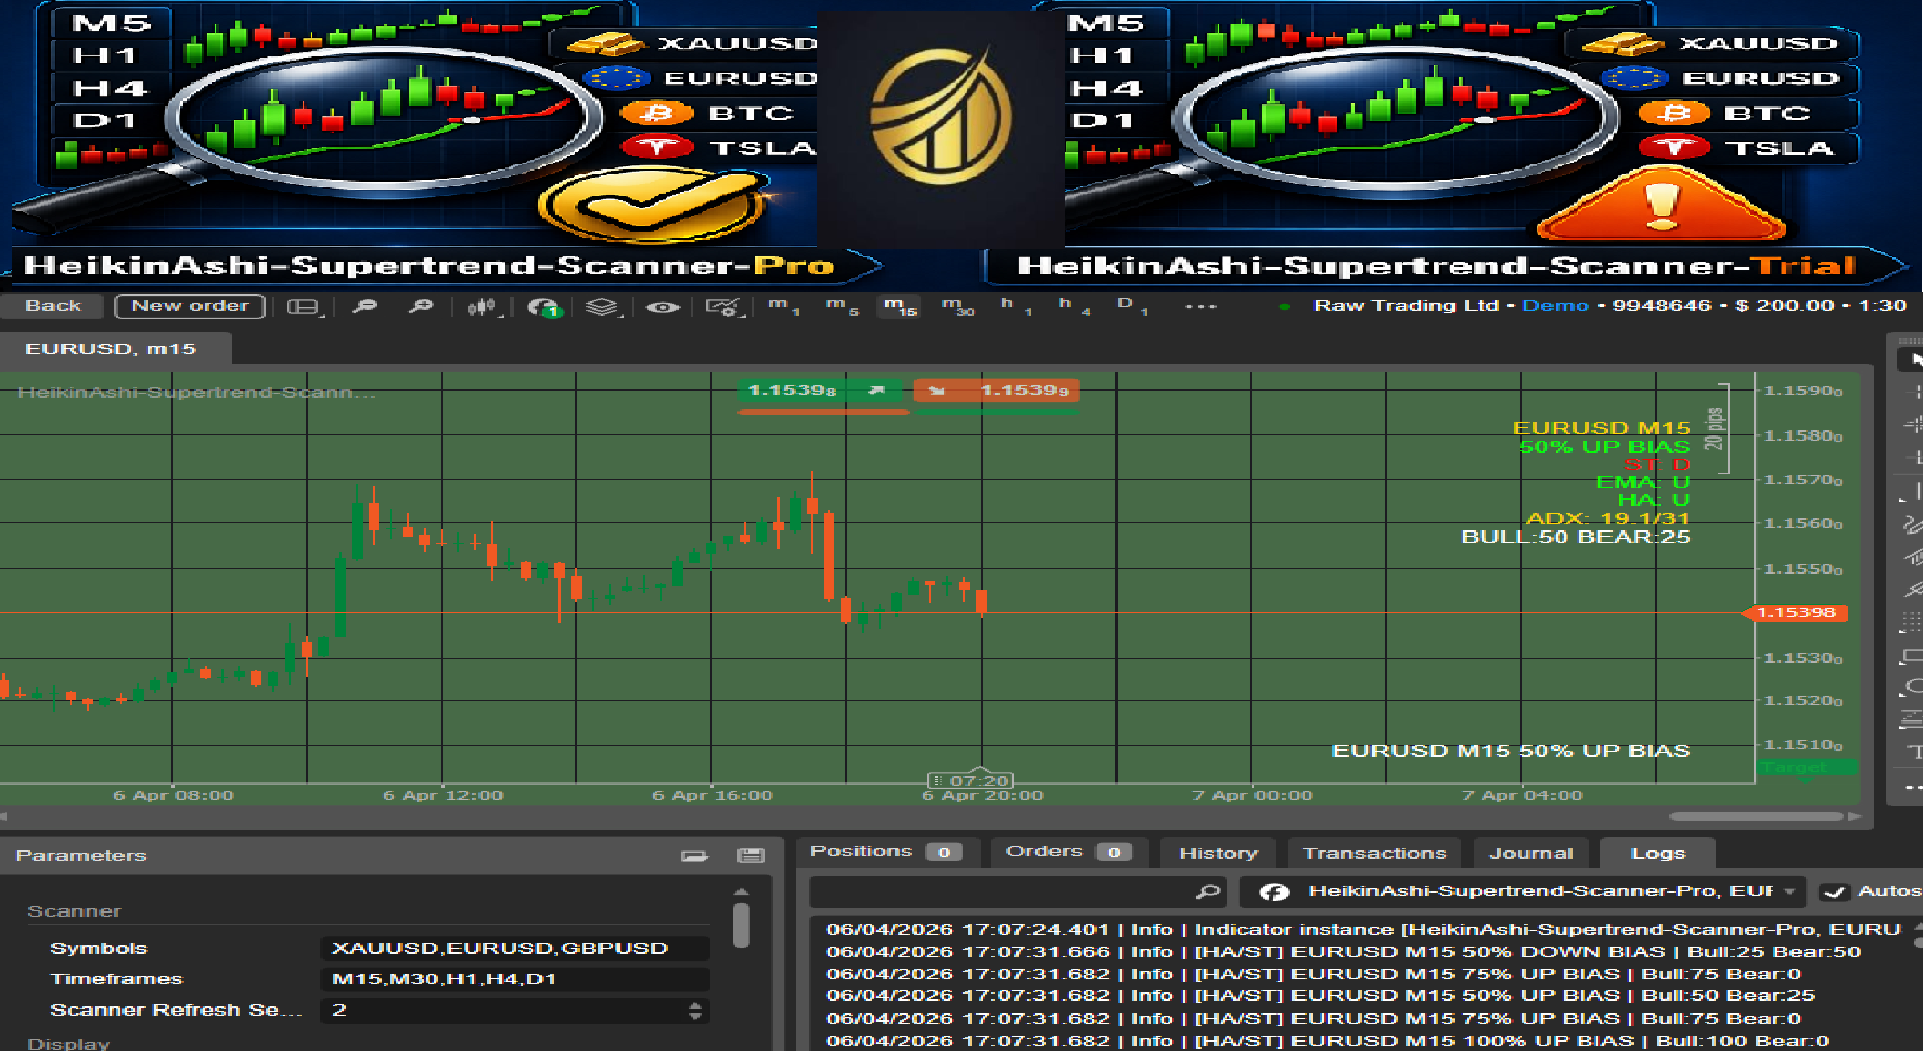Viewport: 1923px width, 1051px height.
Task: Expand the three-dots more timeframes menu
Action: (1200, 306)
